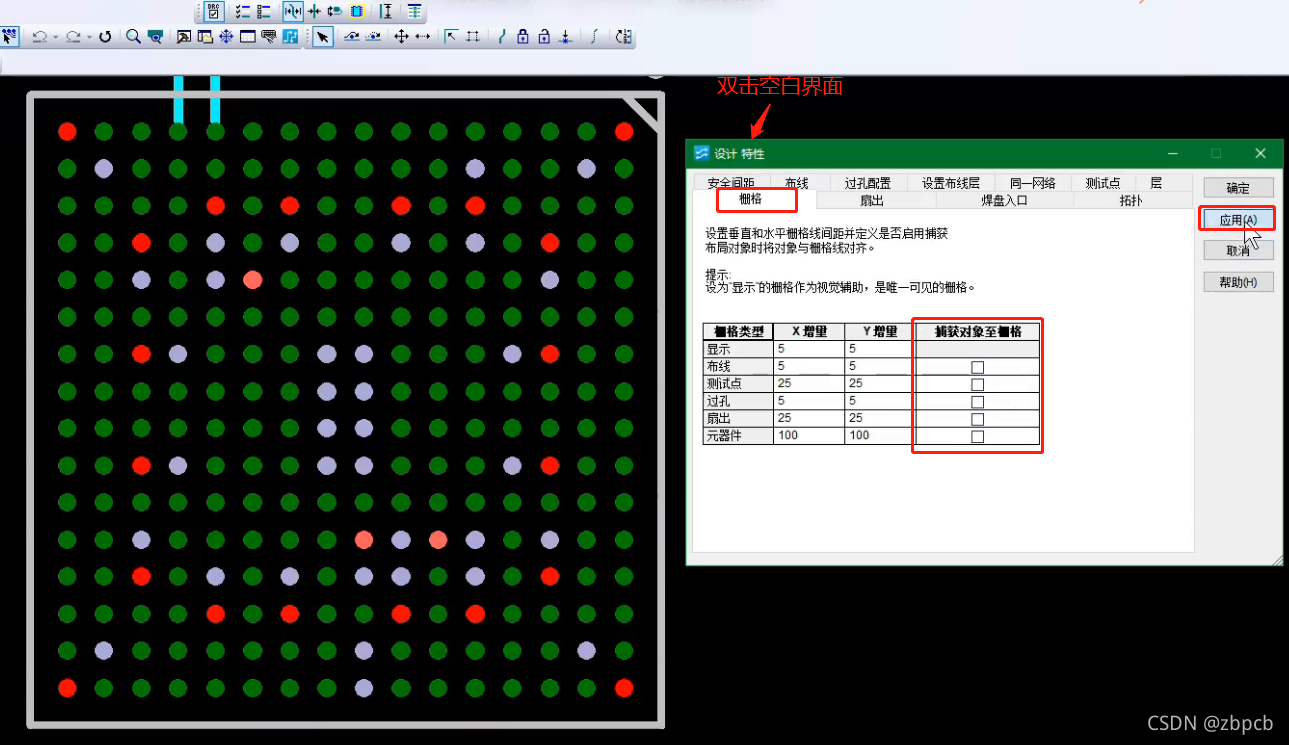The image size is (1289, 745).
Task: Undo the last action
Action: tap(39, 37)
